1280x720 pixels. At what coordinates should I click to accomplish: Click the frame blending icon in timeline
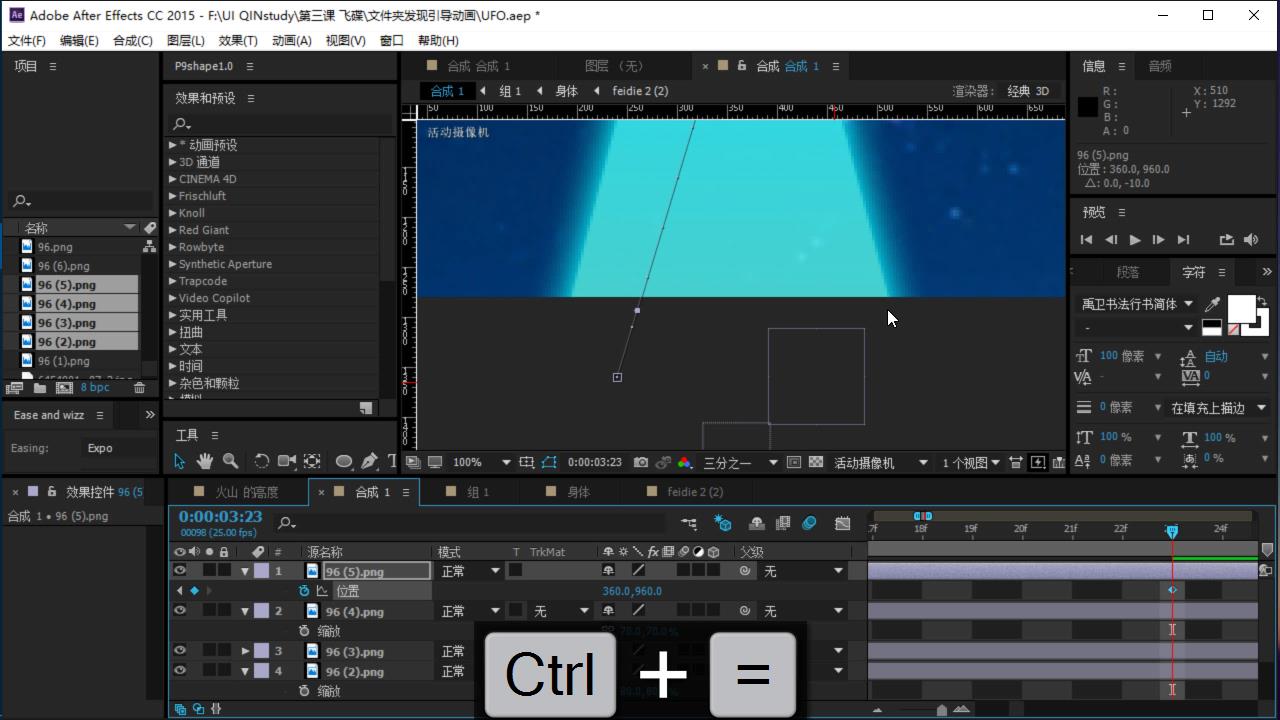point(783,523)
